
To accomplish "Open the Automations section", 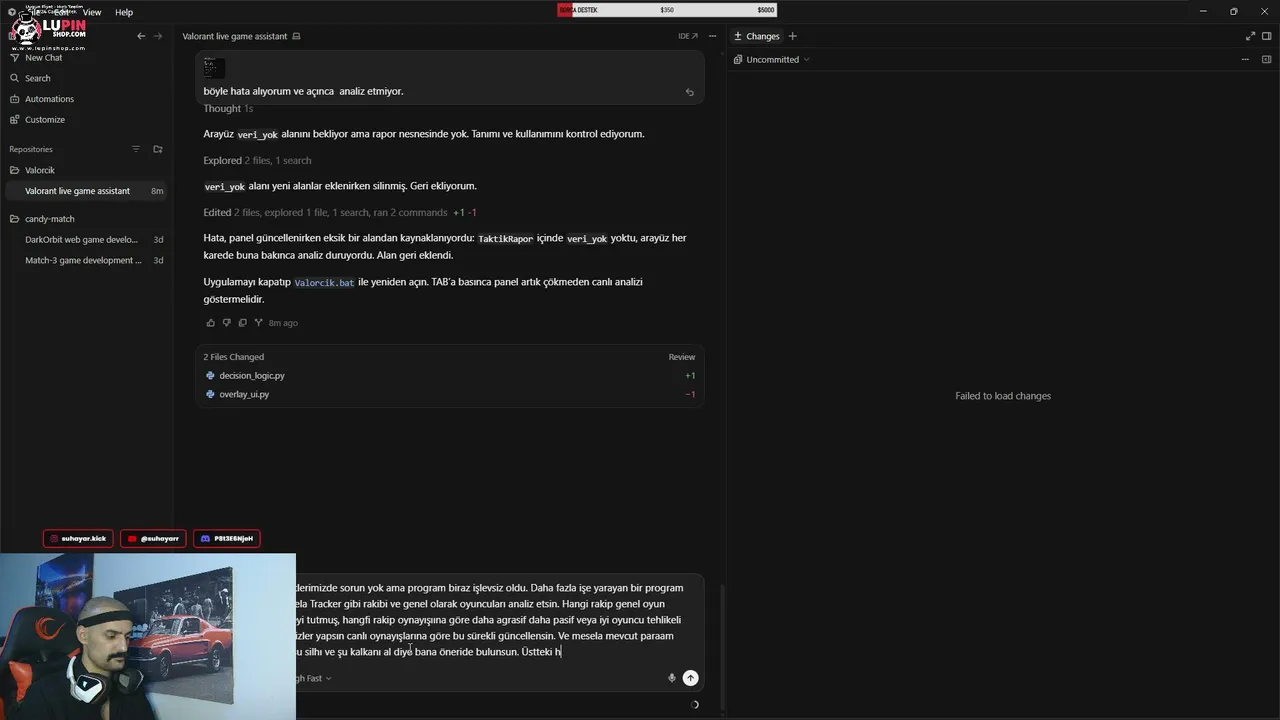I will (49, 99).
